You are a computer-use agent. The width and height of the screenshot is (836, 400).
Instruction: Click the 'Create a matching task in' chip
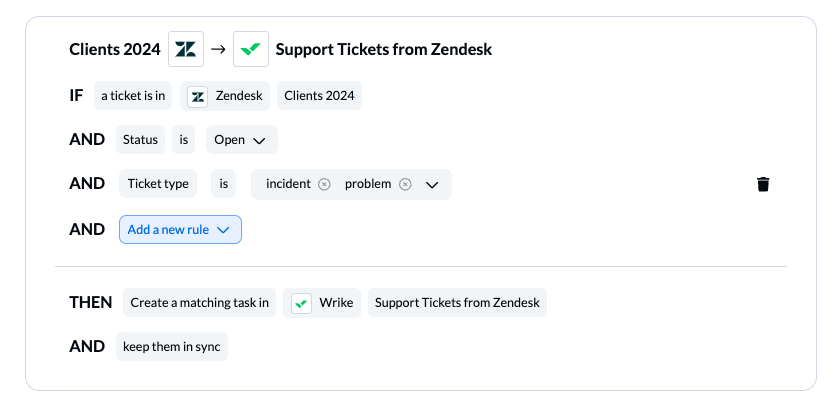coord(199,303)
